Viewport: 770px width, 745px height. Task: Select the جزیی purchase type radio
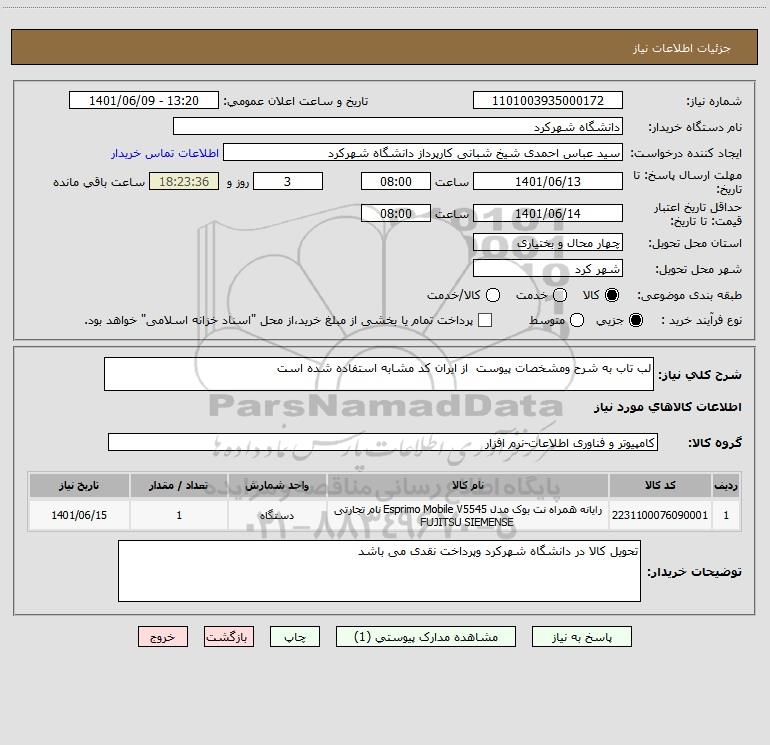pos(636,320)
